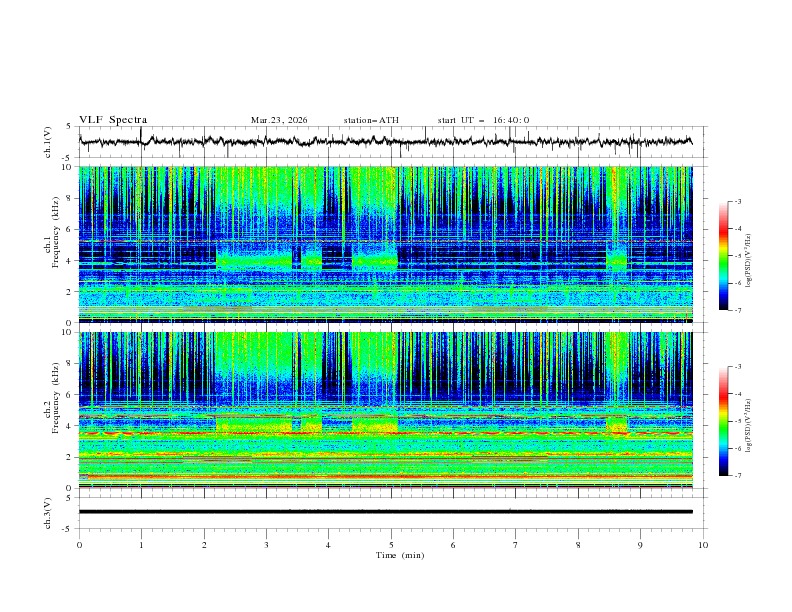This screenshot has width=792, height=612.
Task: Click the "-4" tick on ch.2 colorbar
Action: [737, 394]
